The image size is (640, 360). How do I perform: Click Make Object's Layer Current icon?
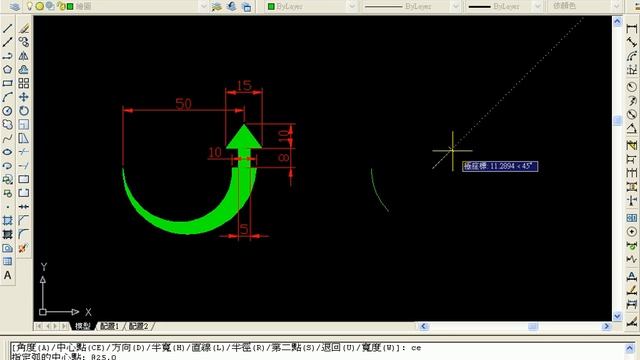pos(217,6)
